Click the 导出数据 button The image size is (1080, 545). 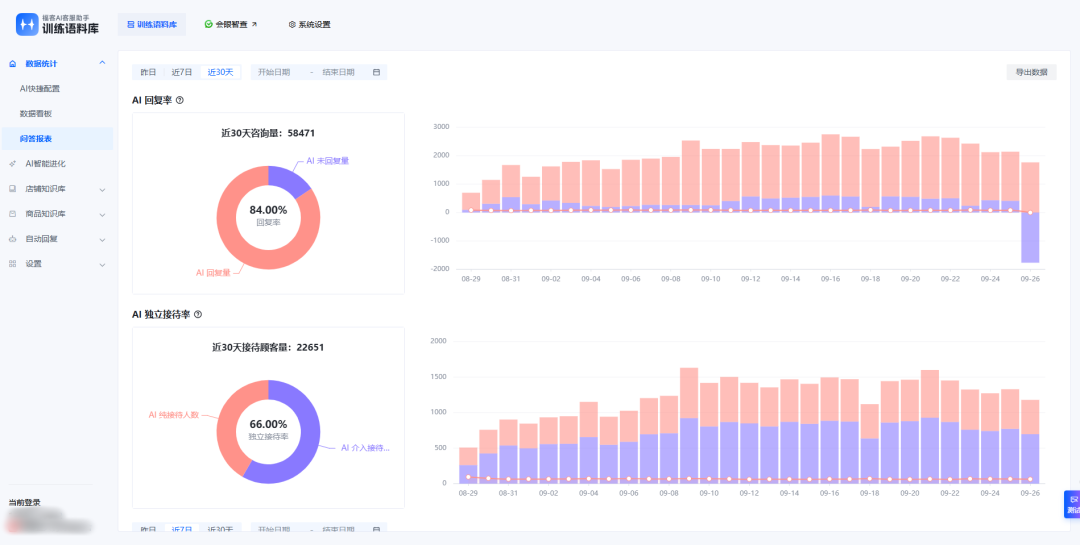coord(1031,72)
